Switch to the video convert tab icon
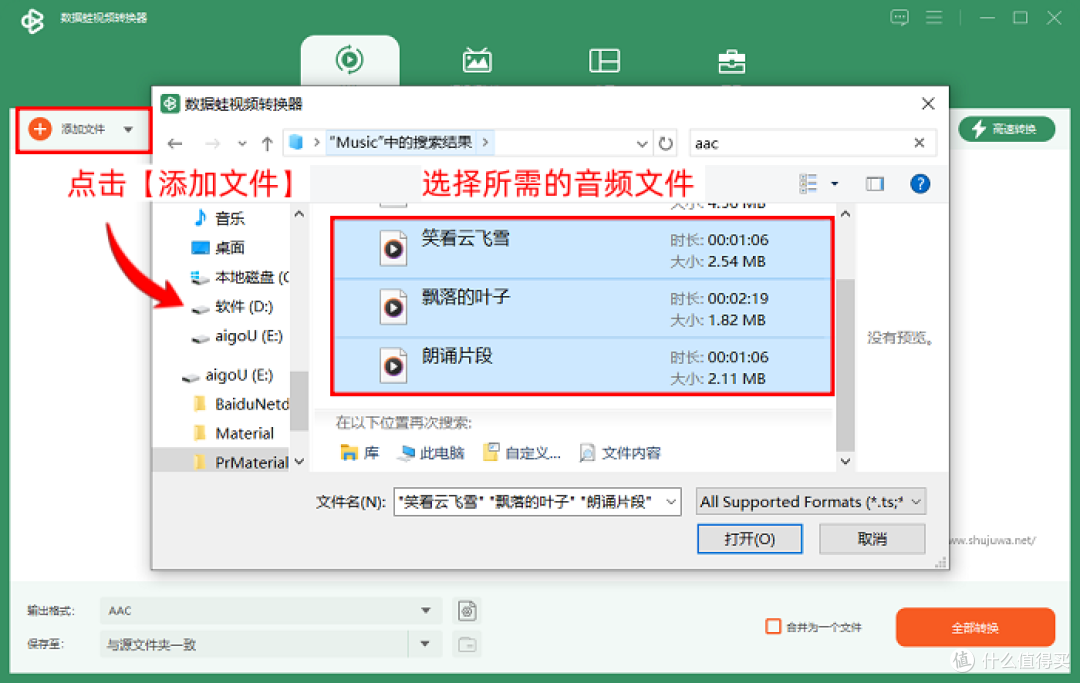This screenshot has width=1080, height=683. pos(349,60)
